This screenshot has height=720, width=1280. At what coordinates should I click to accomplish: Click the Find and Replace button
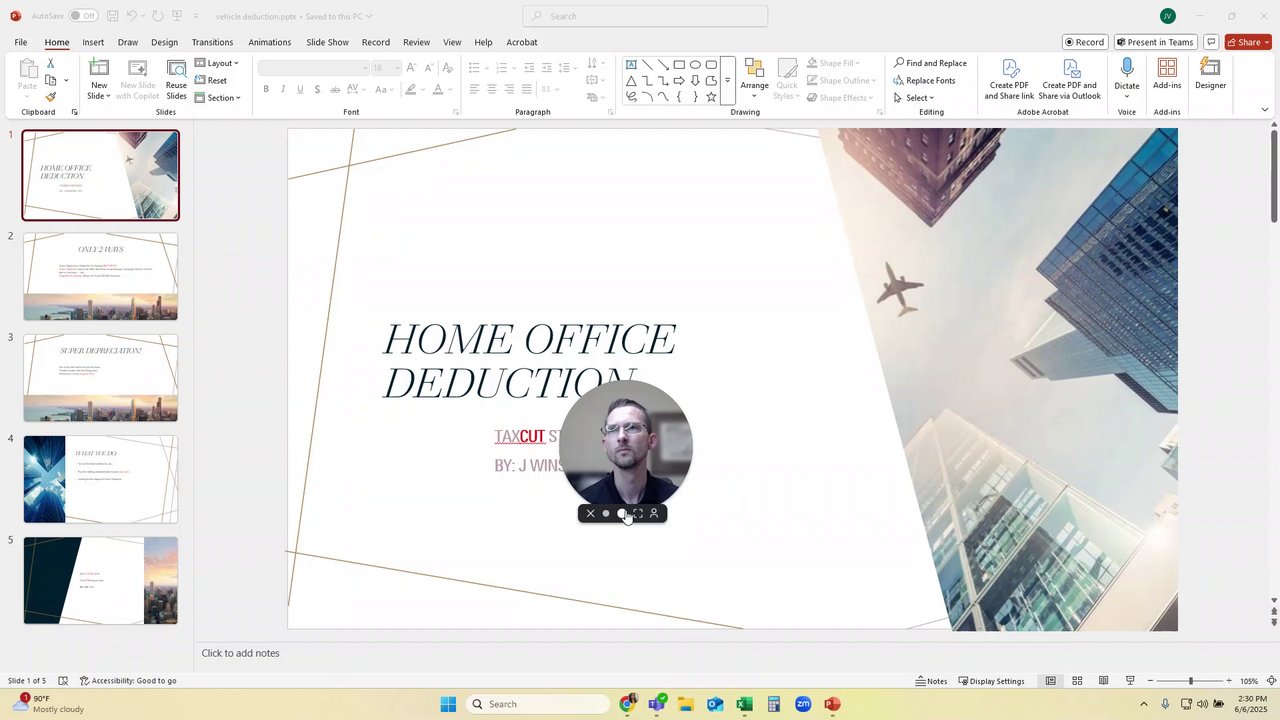pyautogui.click(x=930, y=63)
